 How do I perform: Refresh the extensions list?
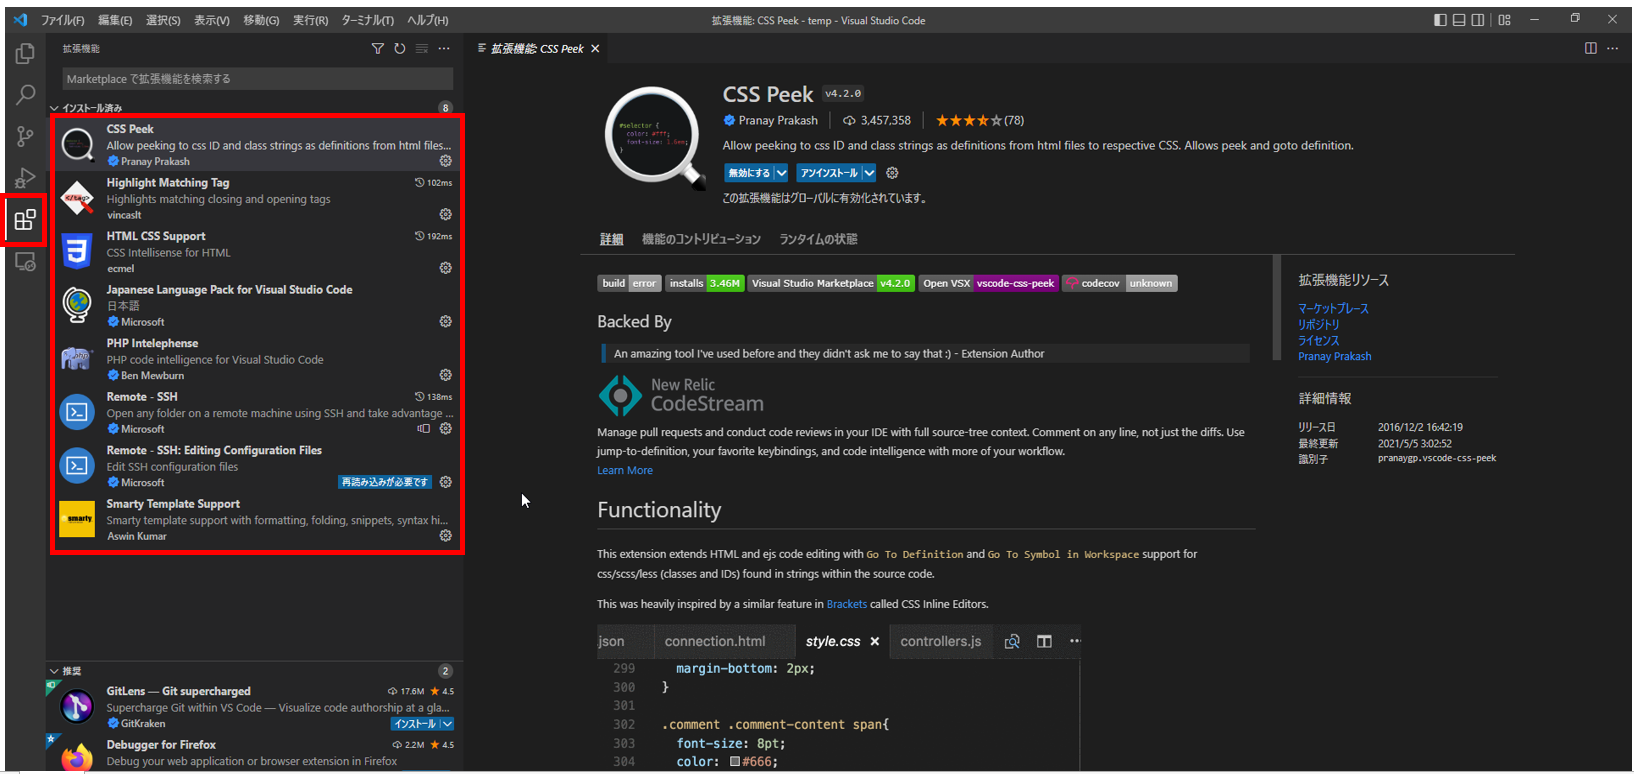coord(400,49)
